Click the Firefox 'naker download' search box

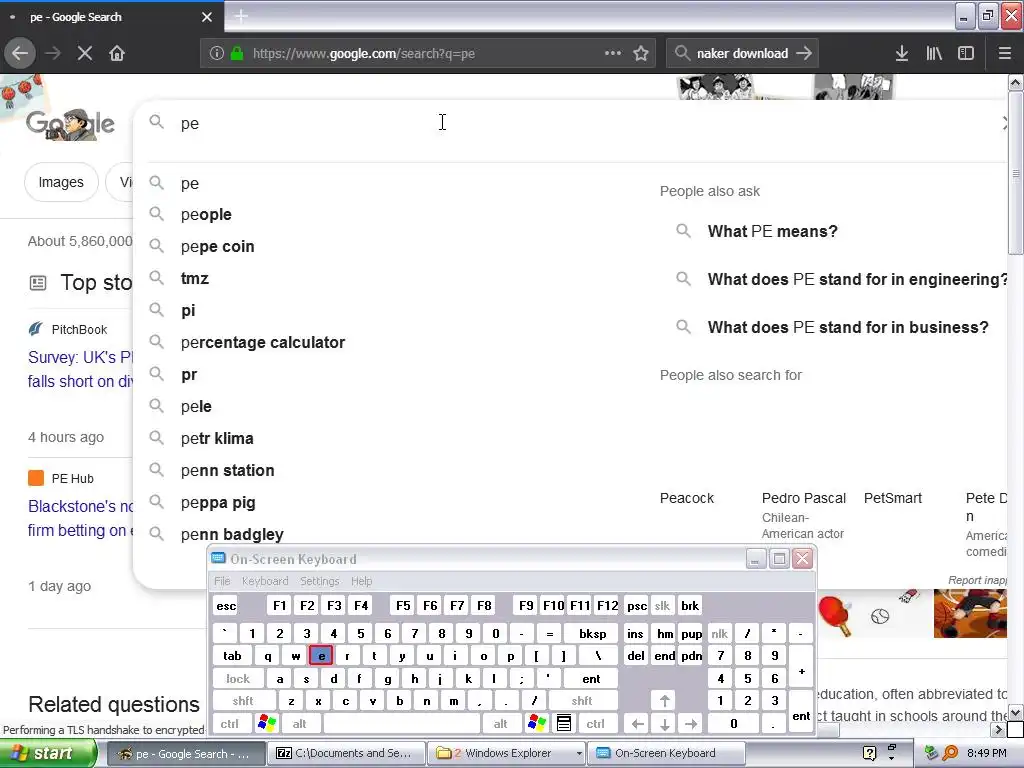coord(743,54)
